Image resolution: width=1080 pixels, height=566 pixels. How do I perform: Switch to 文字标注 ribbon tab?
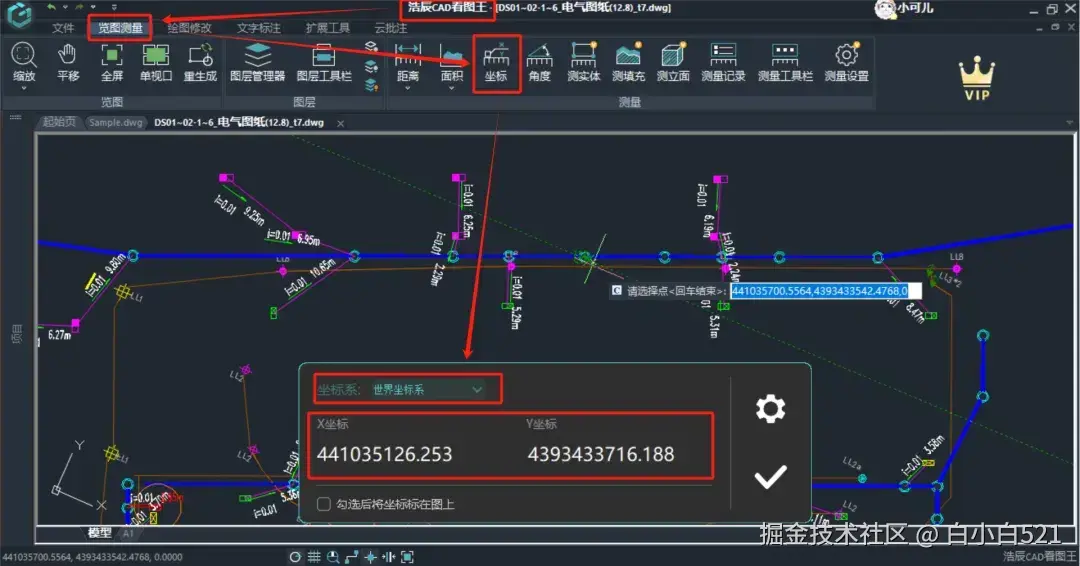tap(258, 28)
